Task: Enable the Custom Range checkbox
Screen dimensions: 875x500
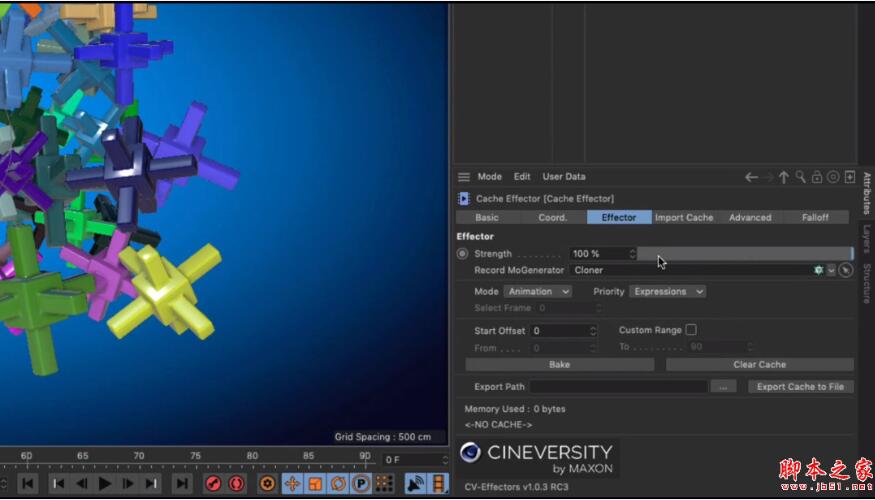Action: coord(691,330)
